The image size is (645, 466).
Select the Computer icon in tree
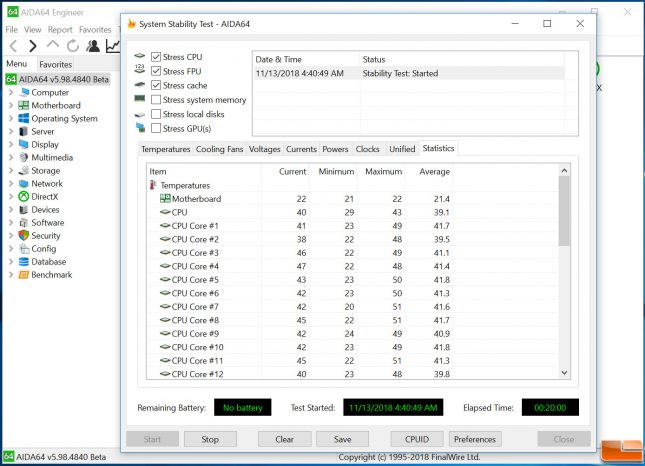pos(24,92)
